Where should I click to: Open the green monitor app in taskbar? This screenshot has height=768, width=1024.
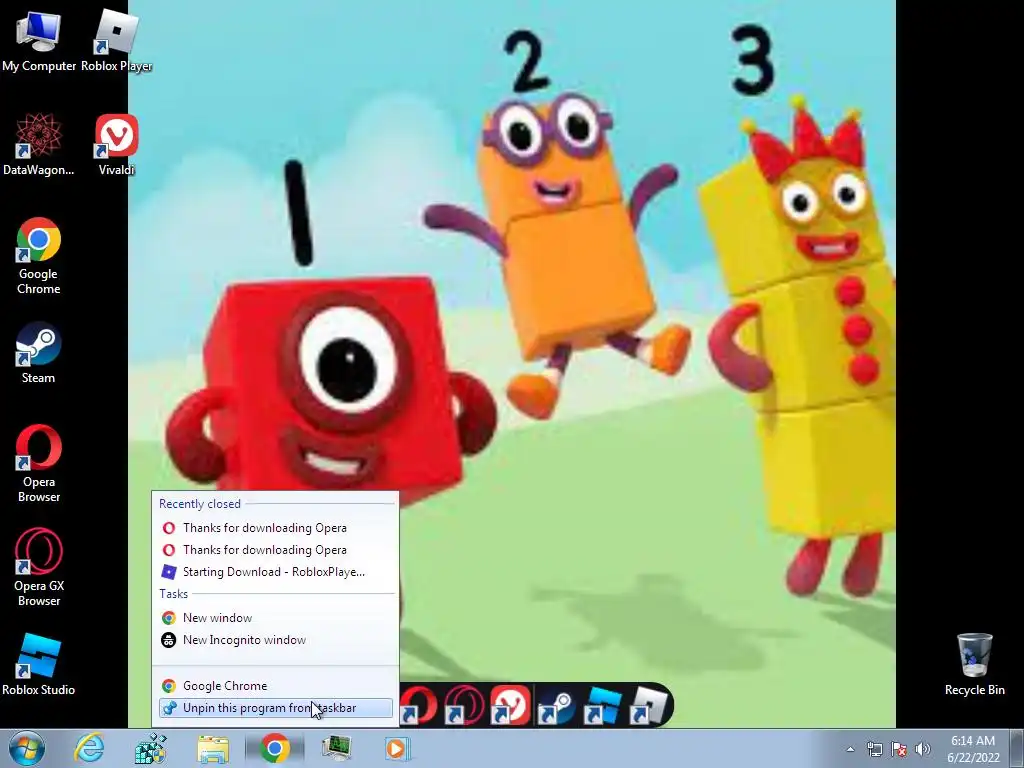click(337, 748)
